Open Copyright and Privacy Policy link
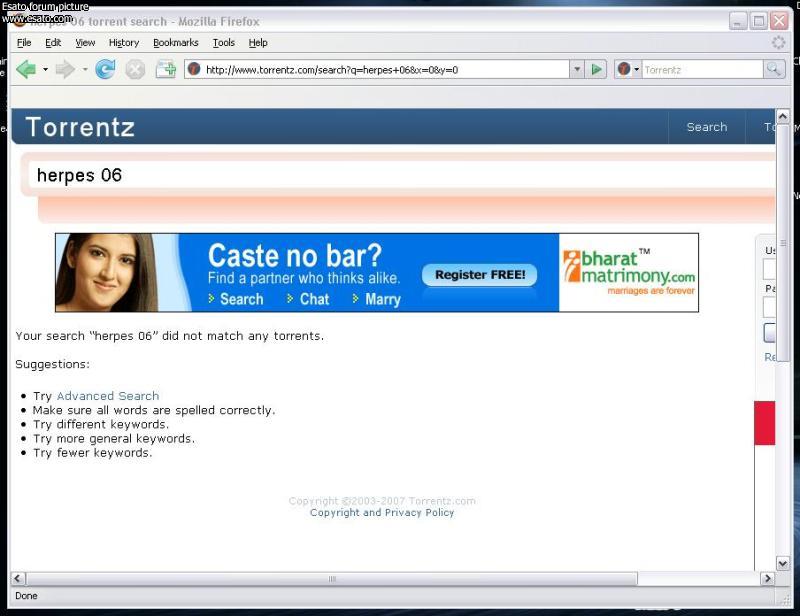Screen dimensions: 800x616 382,512
